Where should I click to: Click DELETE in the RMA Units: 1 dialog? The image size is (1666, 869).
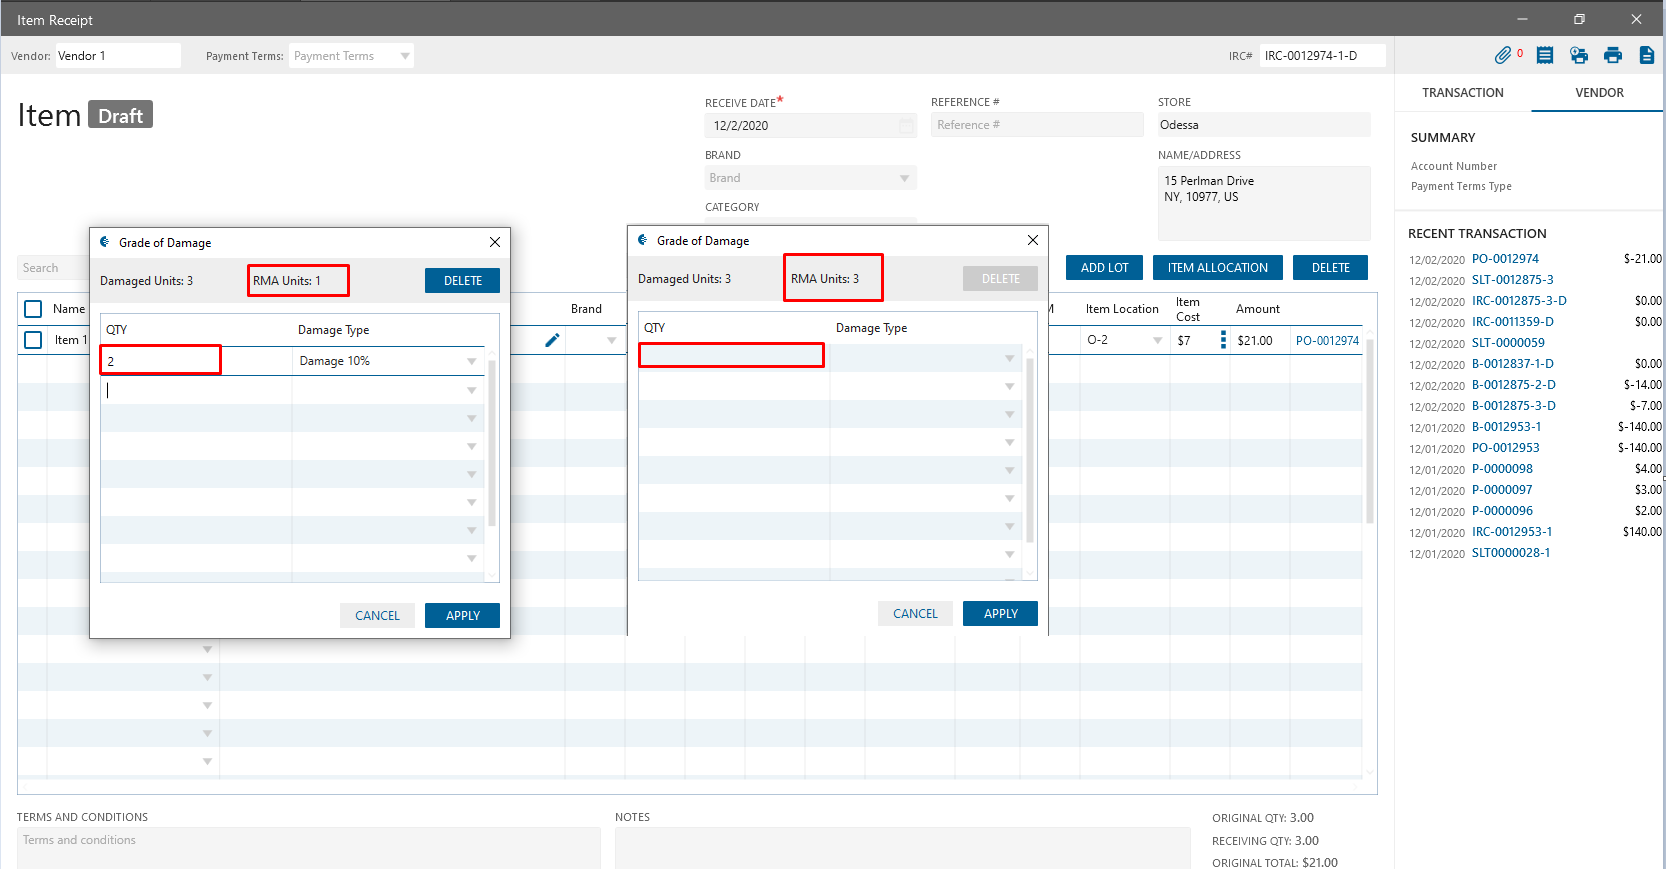point(463,281)
